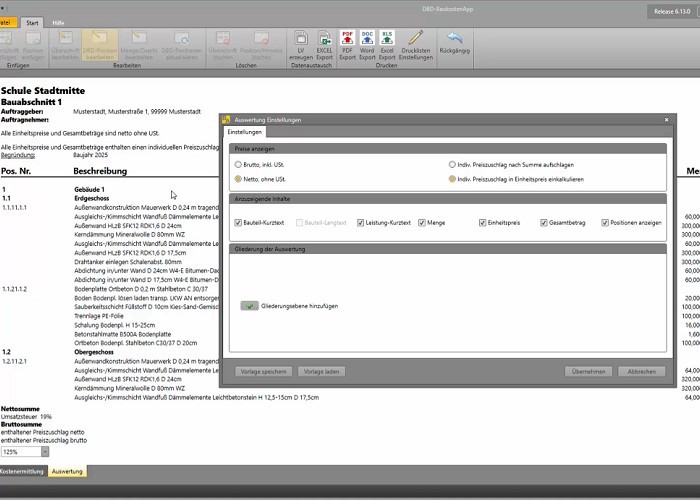Image resolution: width=700 pixels, height=500 pixels.
Task: Switch to the Start ribbon tab
Action: coord(32,23)
